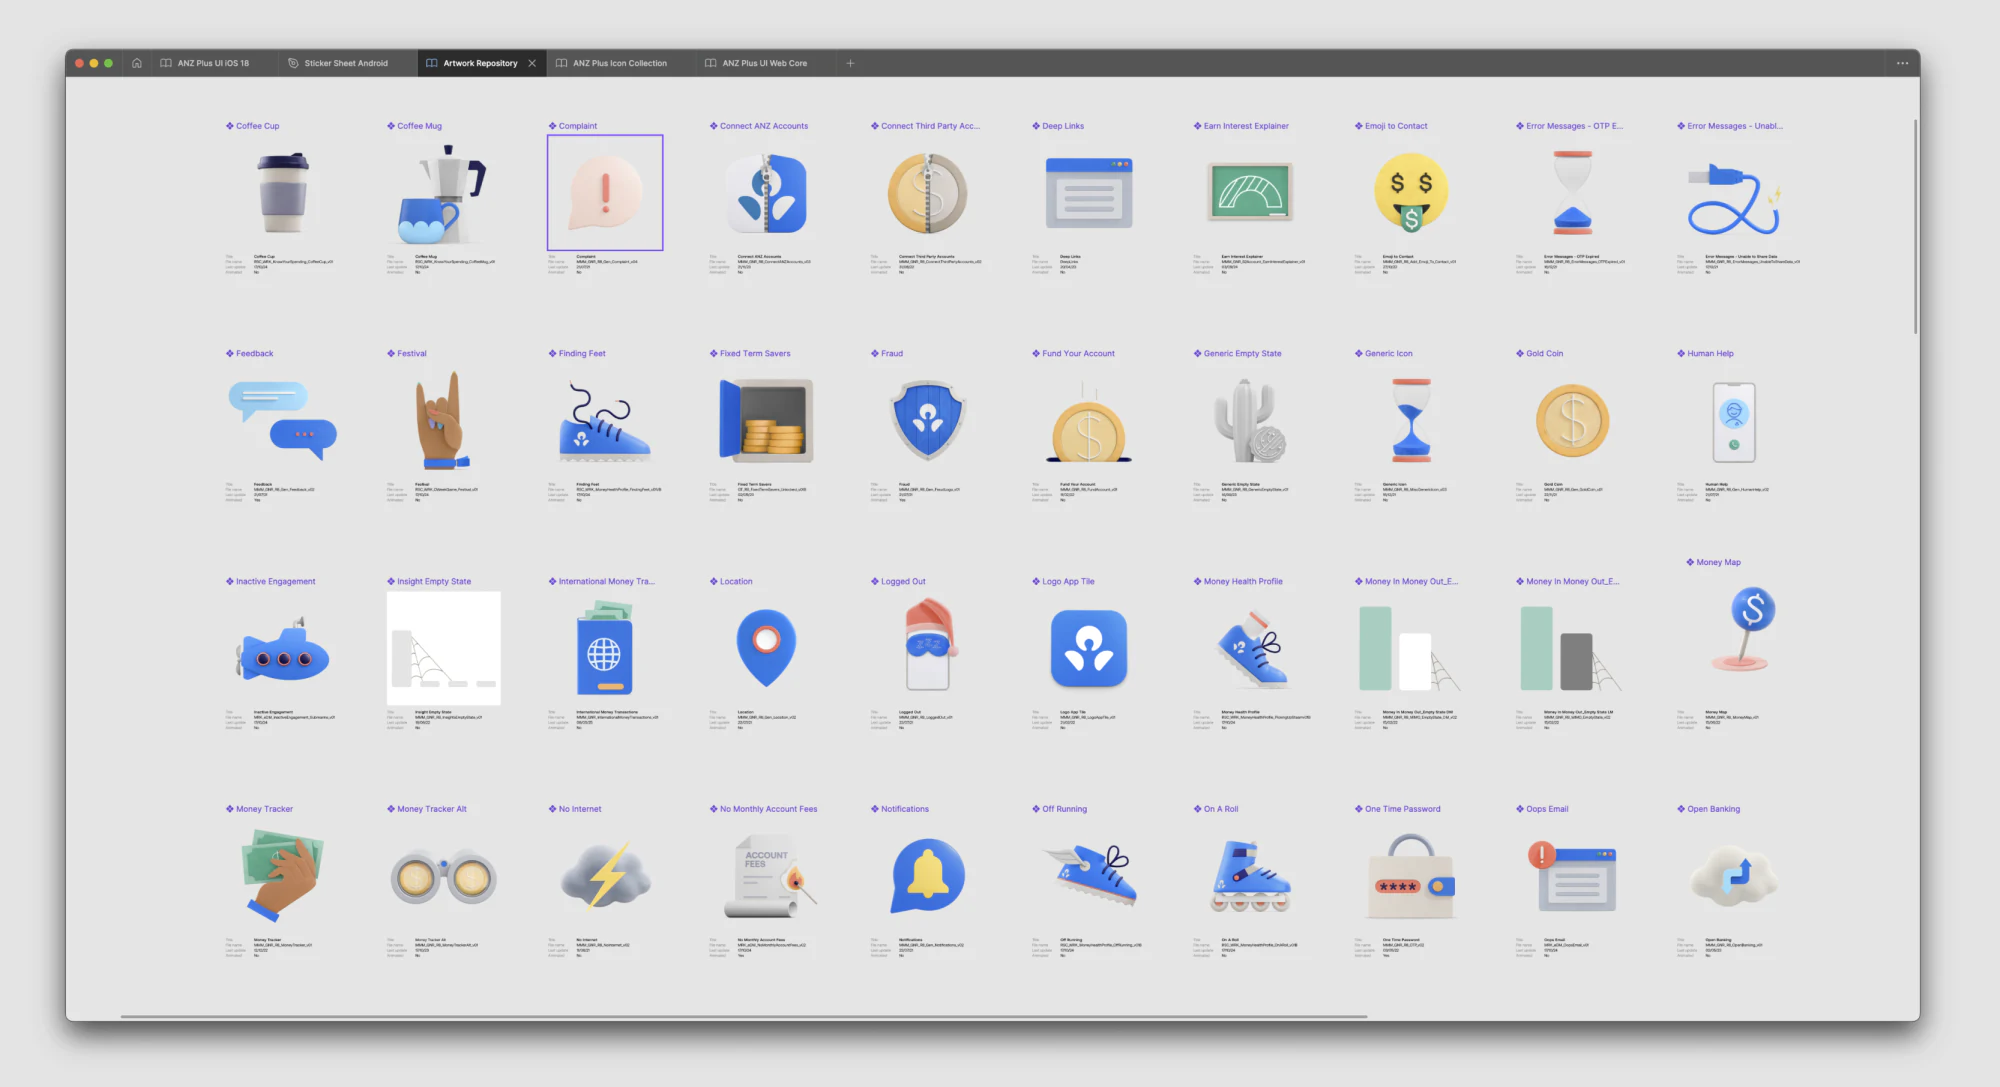Select the On A Roll rollerskate artwork
2000x1087 pixels.
pos(1250,877)
